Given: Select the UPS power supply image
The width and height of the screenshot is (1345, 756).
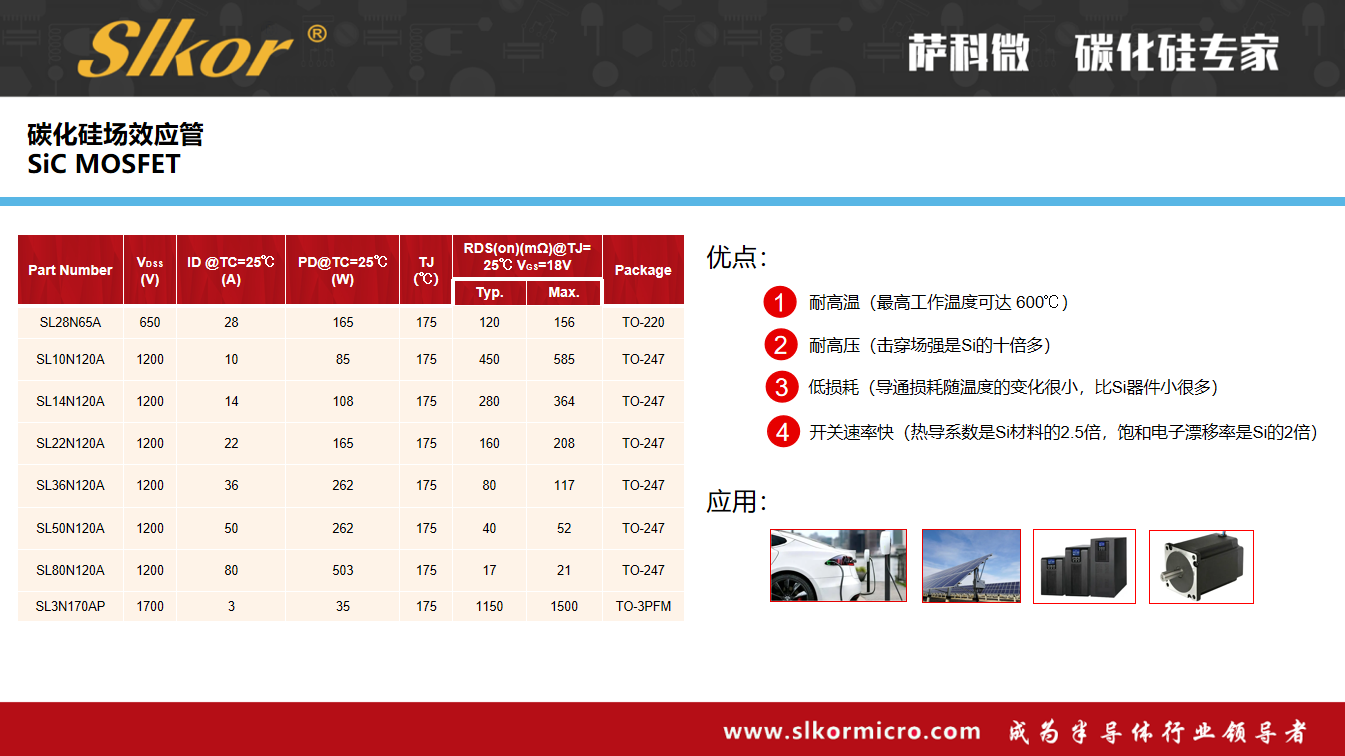Looking at the screenshot, I should pos(1084,566).
